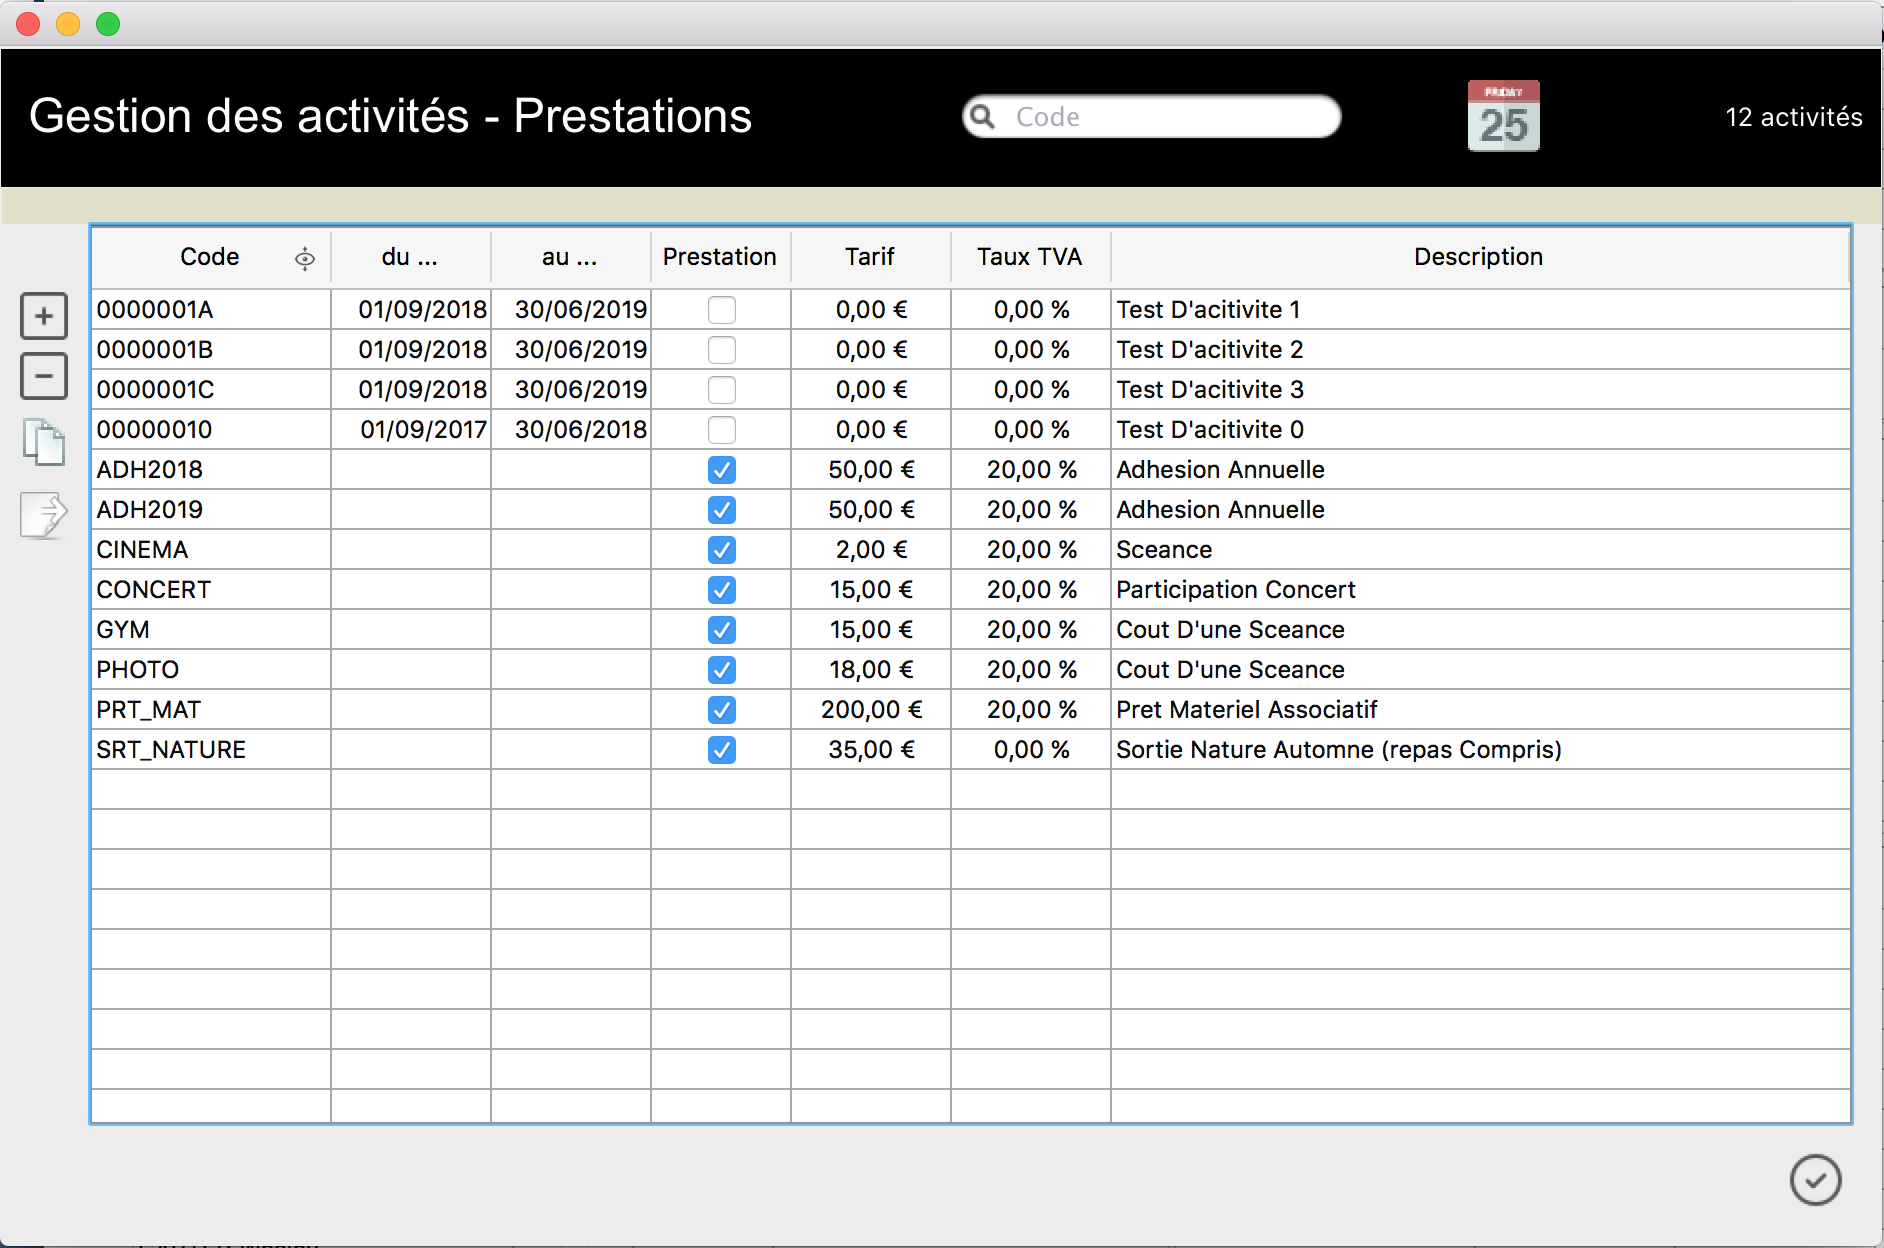Click the magnifier icon in the Code search field
Viewport: 1884px width, 1248px height.
pyautogui.click(x=984, y=116)
